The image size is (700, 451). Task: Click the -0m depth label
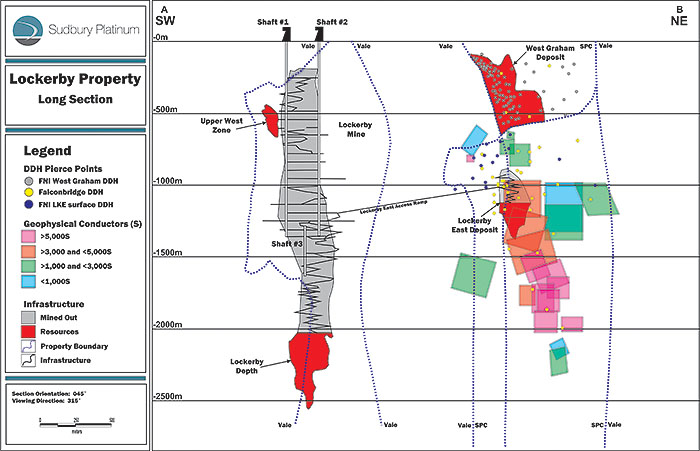161,37
